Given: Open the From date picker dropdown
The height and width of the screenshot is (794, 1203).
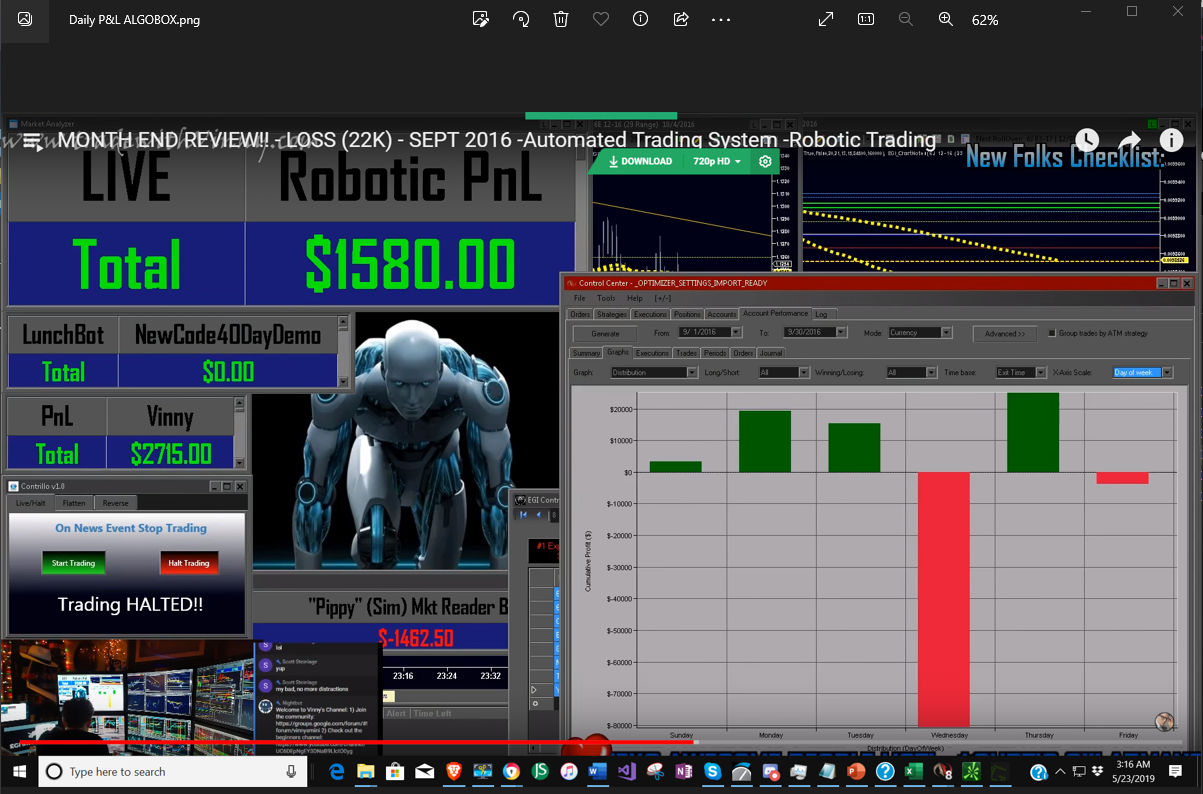Looking at the screenshot, I should [736, 332].
